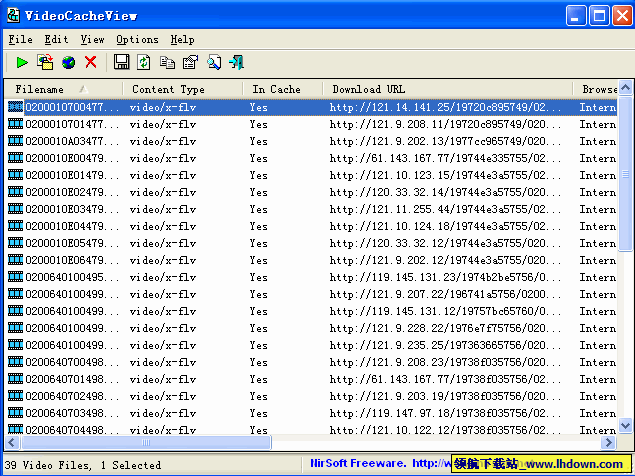The image size is (635, 476).
Task: Click the vertical scrollbar down arrow
Action: (626, 424)
